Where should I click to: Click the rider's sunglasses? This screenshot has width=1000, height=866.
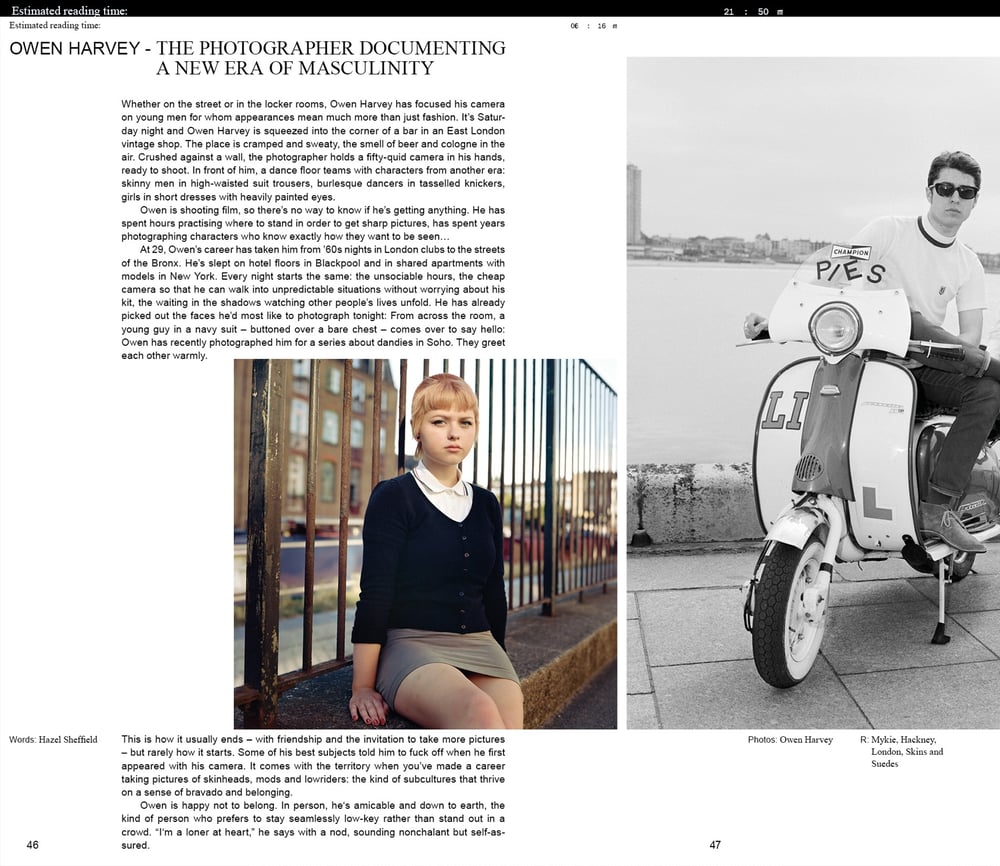tap(953, 190)
